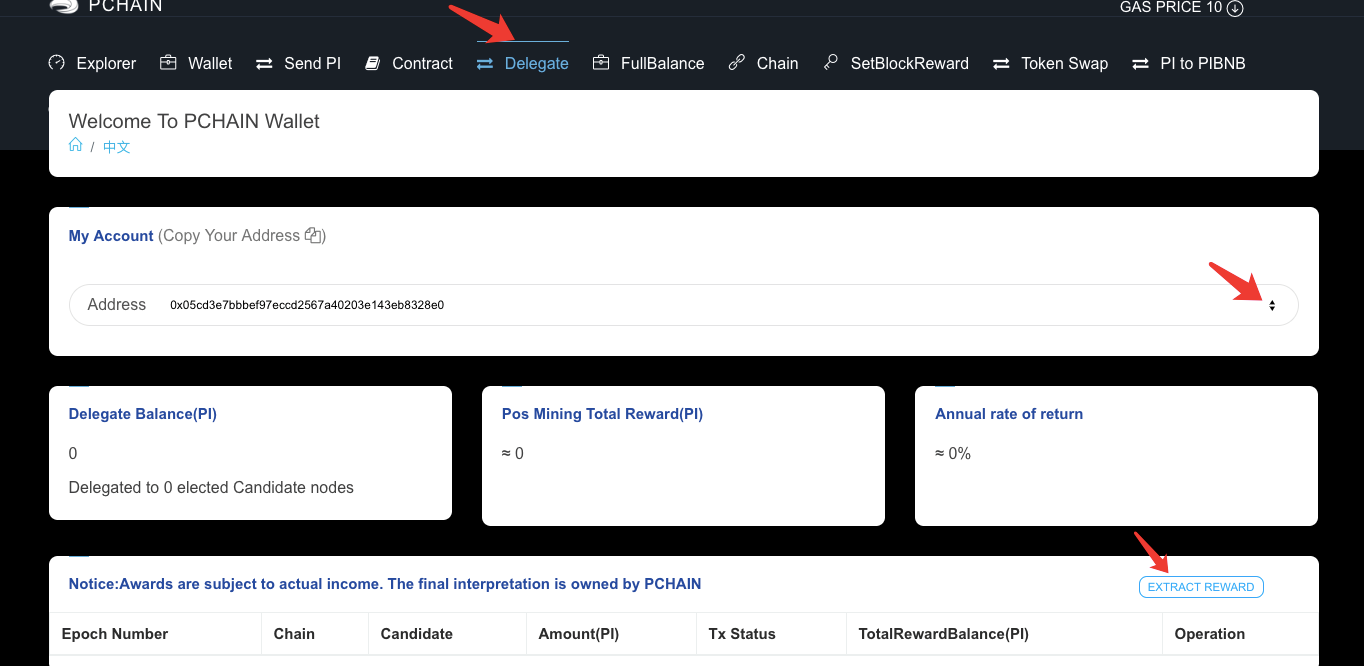Click the Contract book icon
The image size is (1364, 666).
click(373, 63)
